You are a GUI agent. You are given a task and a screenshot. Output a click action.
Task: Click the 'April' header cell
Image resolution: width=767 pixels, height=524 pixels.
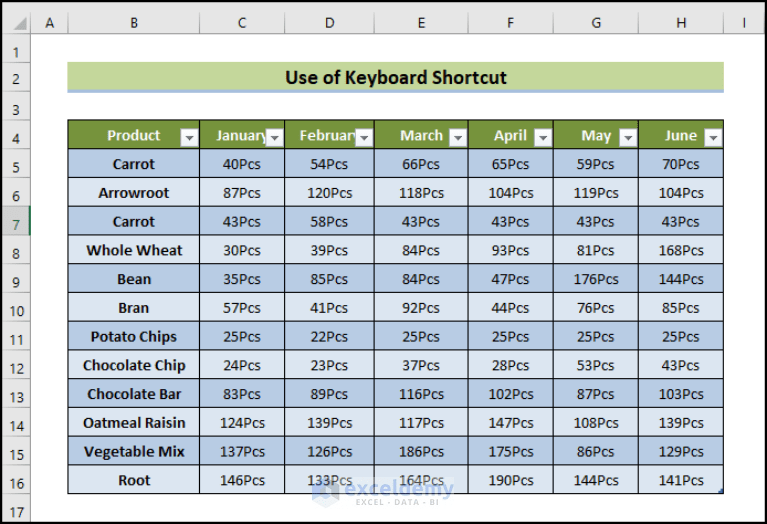pyautogui.click(x=511, y=135)
